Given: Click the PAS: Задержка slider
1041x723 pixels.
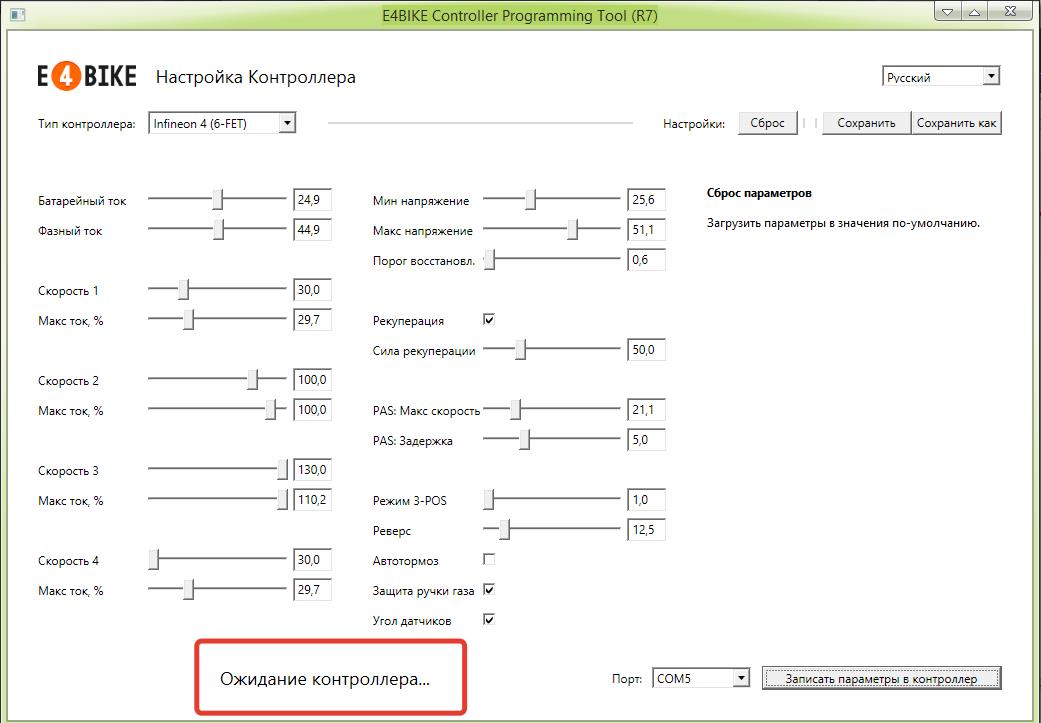Looking at the screenshot, I should point(552,440).
